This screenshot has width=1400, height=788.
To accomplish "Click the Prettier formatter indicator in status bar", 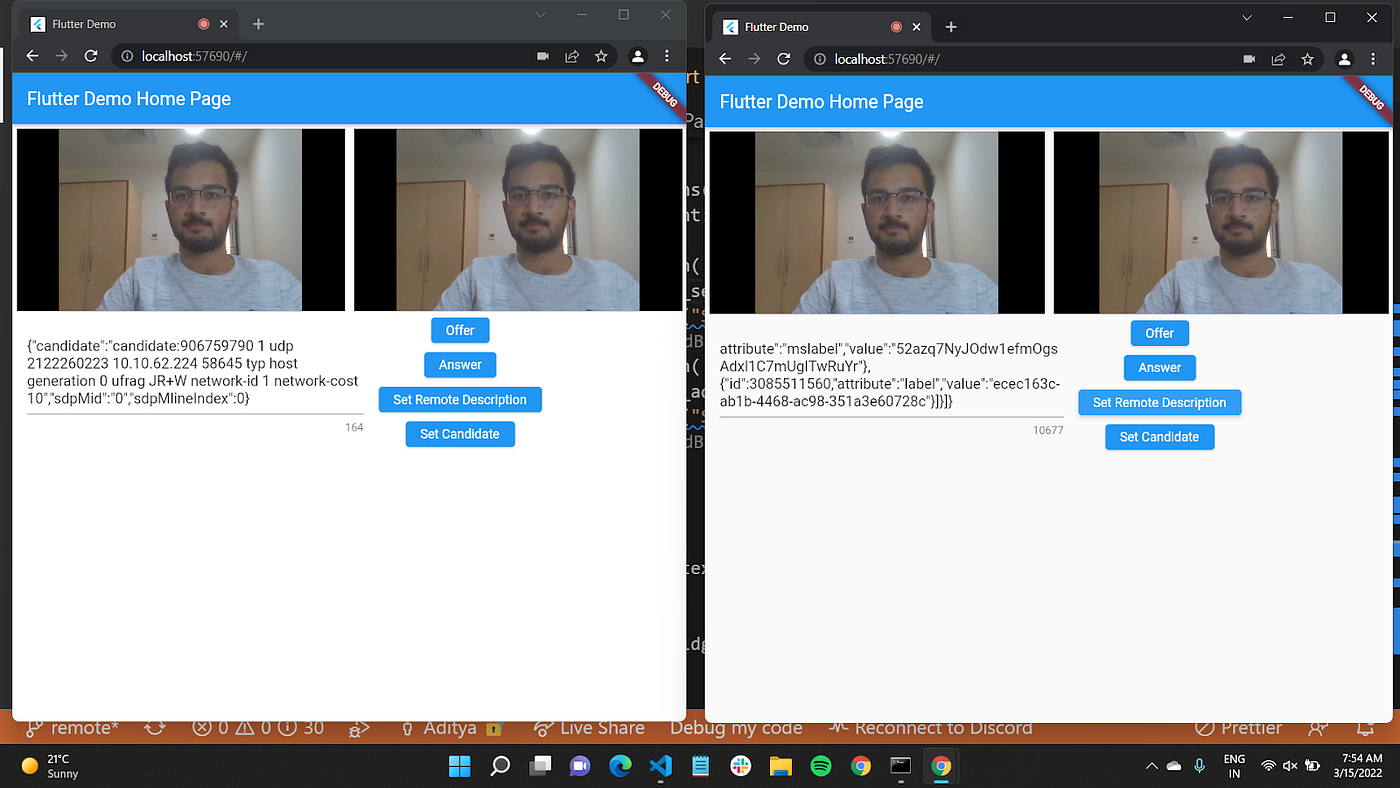I will [x=1238, y=727].
